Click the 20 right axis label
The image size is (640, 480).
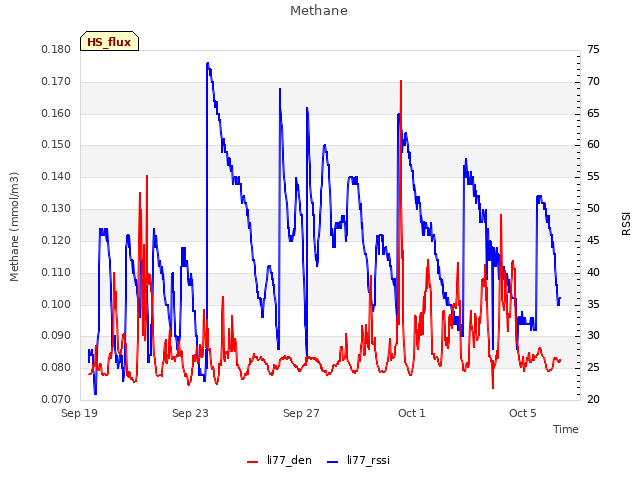[x=593, y=399]
